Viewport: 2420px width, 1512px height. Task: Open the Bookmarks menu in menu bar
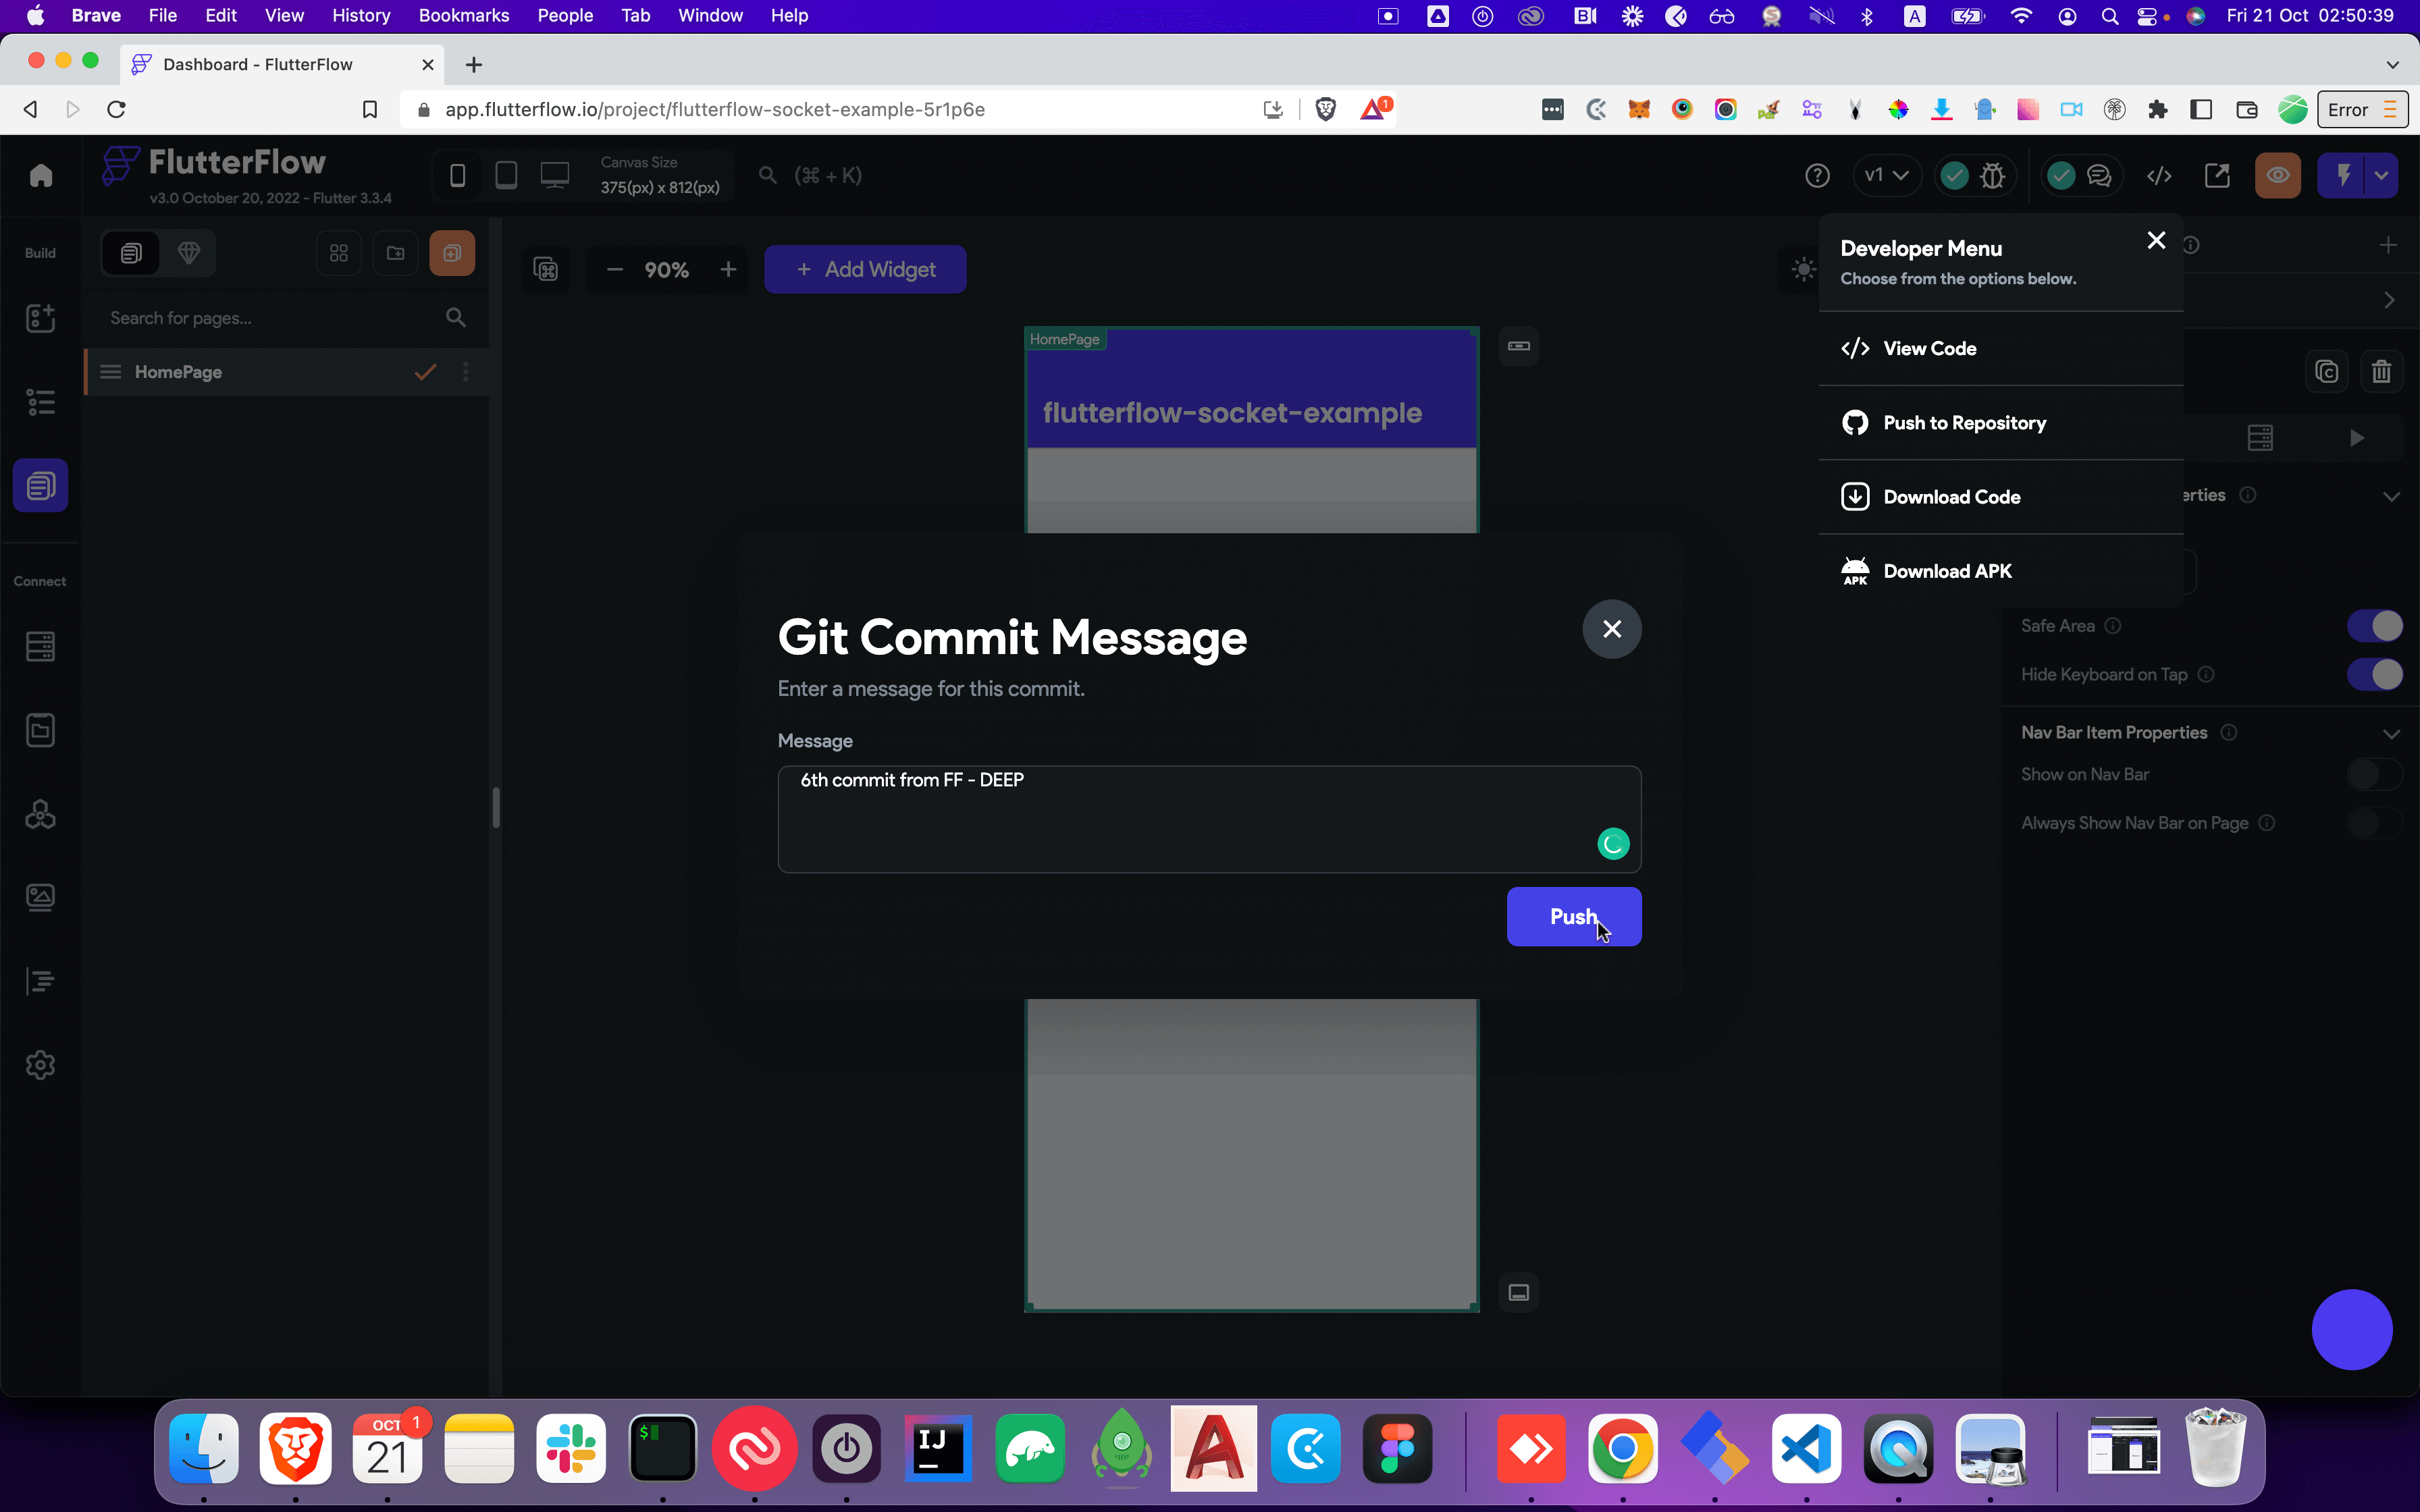click(463, 16)
